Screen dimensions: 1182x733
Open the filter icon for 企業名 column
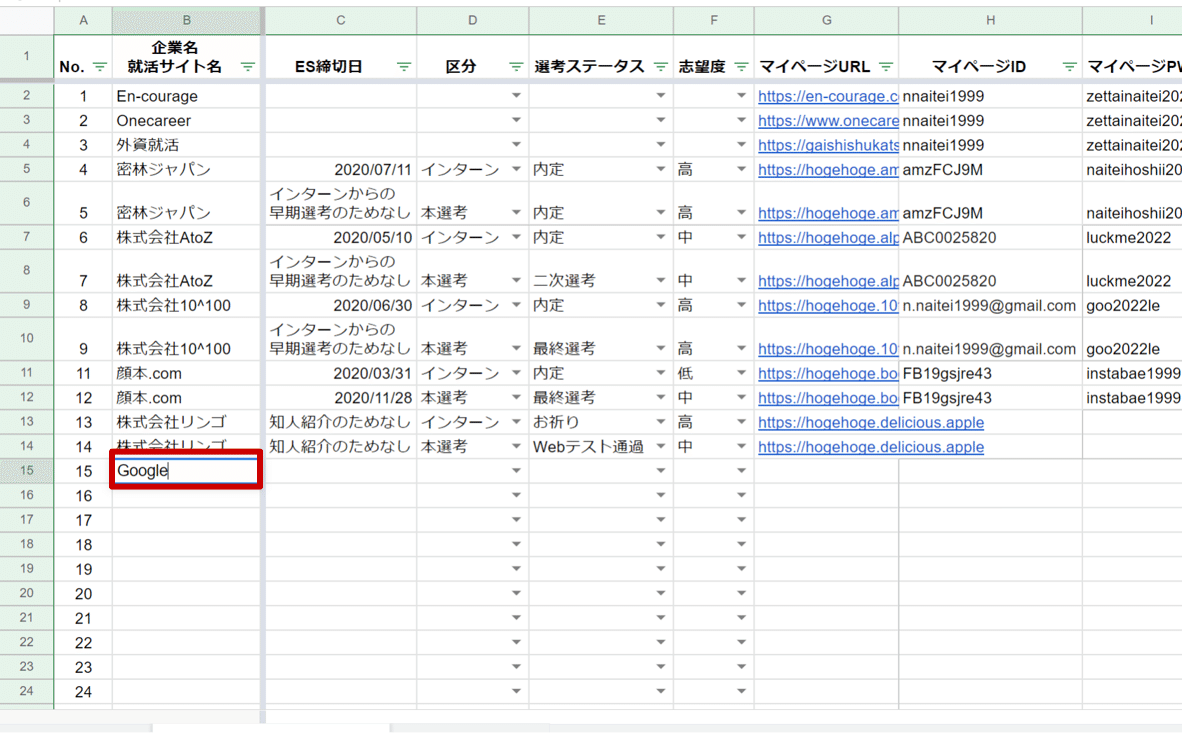(x=247, y=67)
